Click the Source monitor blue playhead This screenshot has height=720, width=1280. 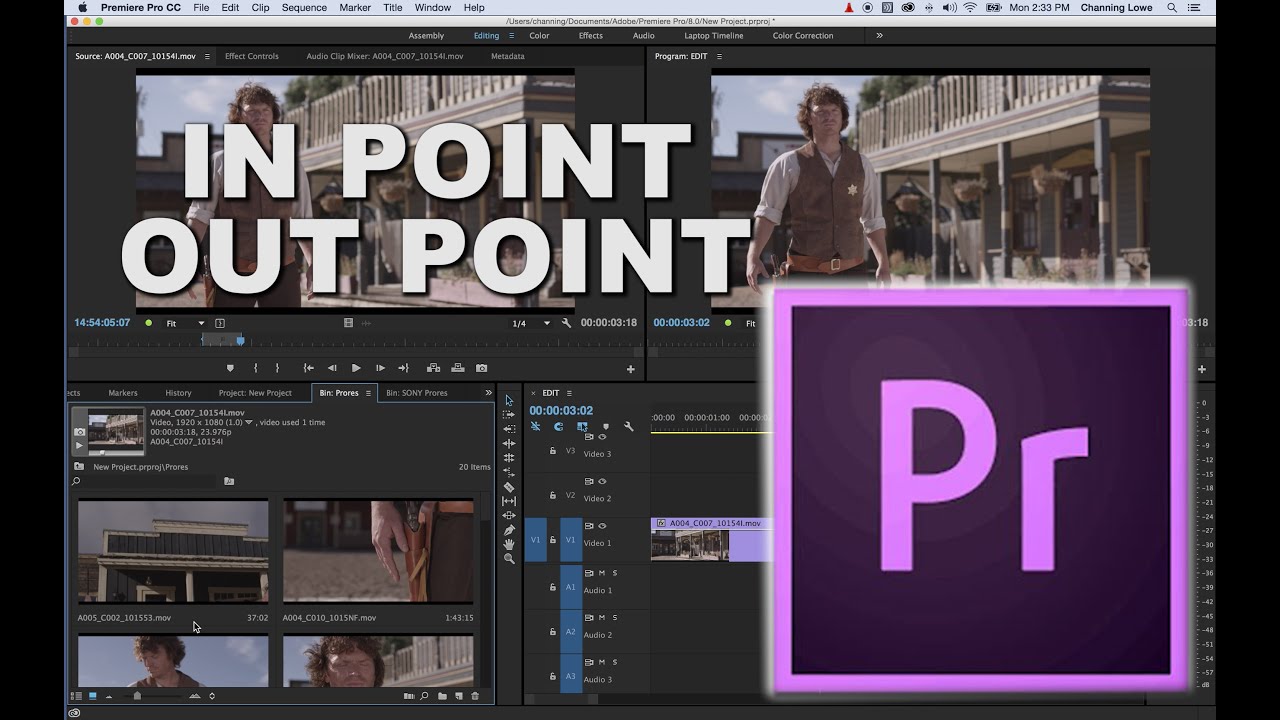pyautogui.click(x=240, y=341)
